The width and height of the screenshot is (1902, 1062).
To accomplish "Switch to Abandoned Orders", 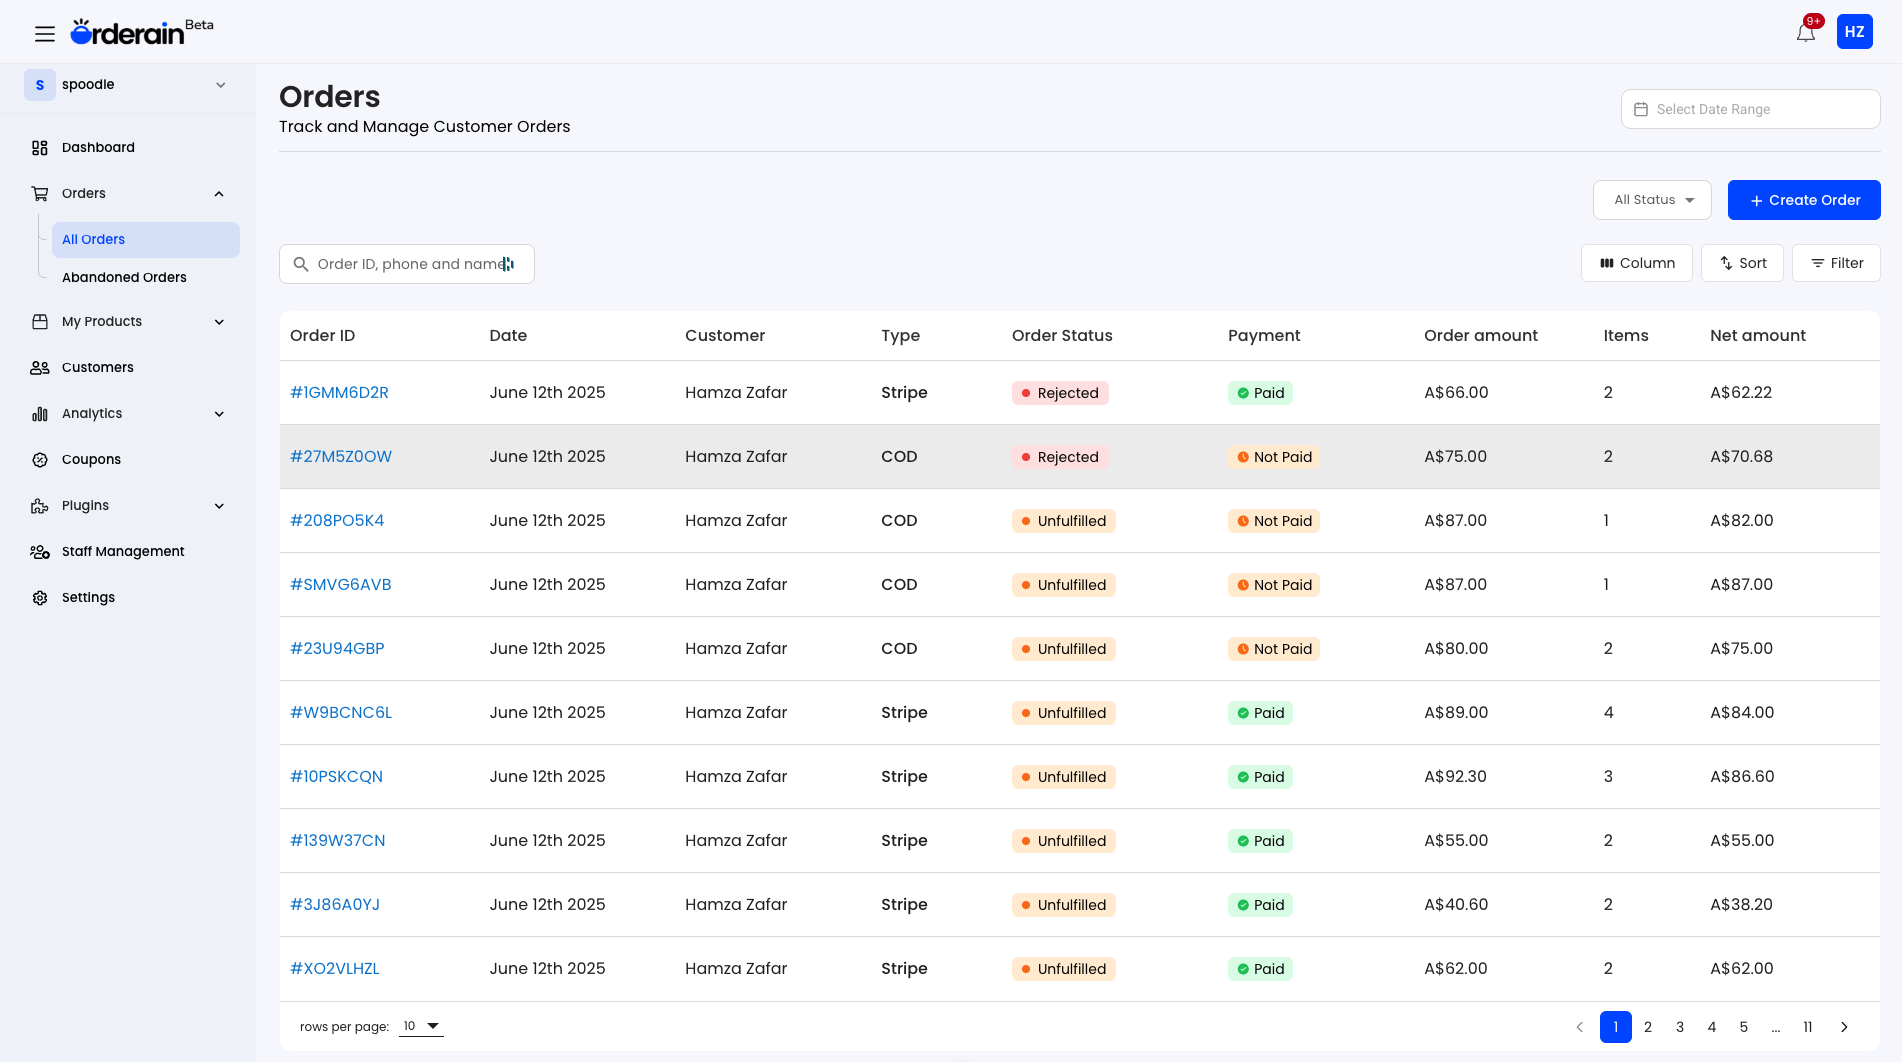I will click(x=124, y=277).
